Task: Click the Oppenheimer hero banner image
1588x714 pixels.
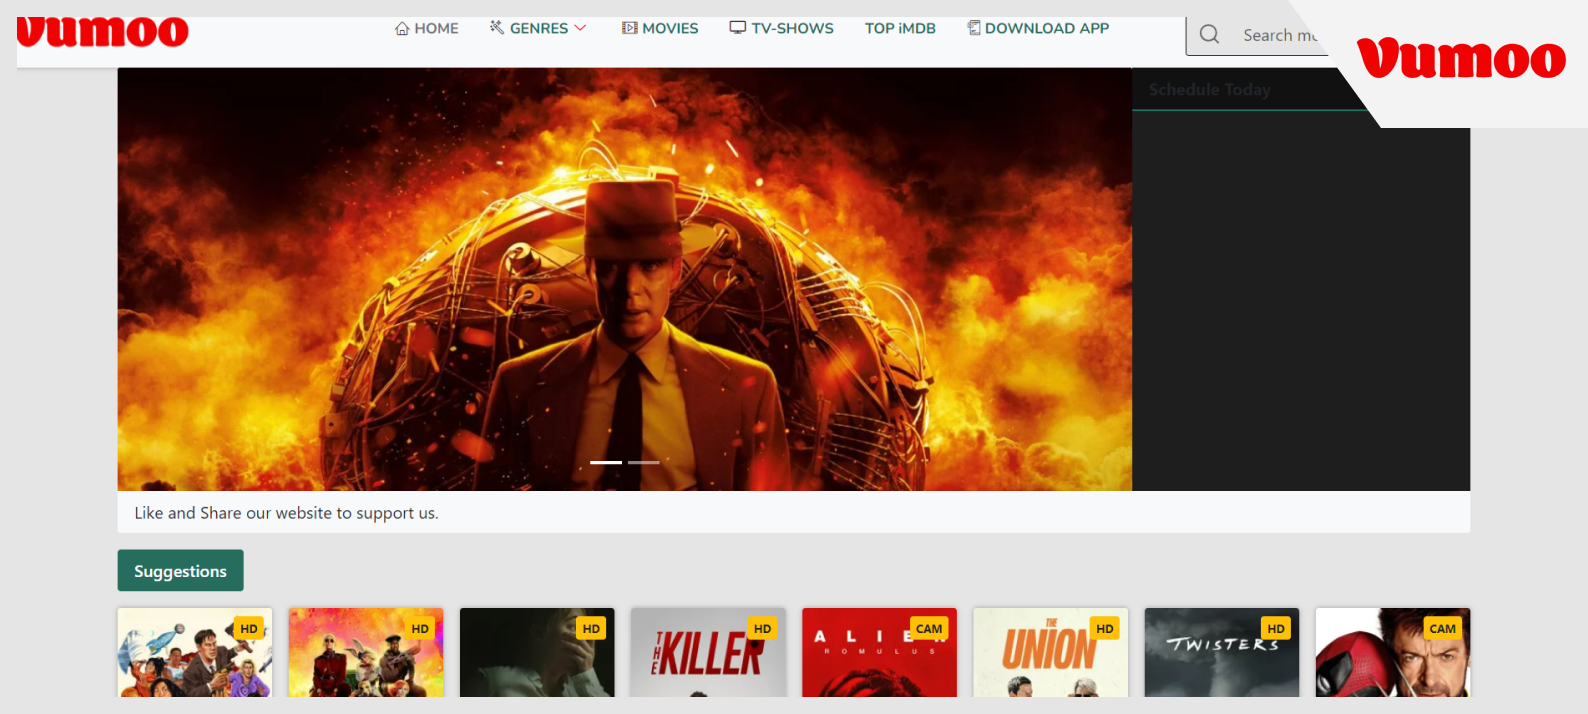Action: (624, 280)
